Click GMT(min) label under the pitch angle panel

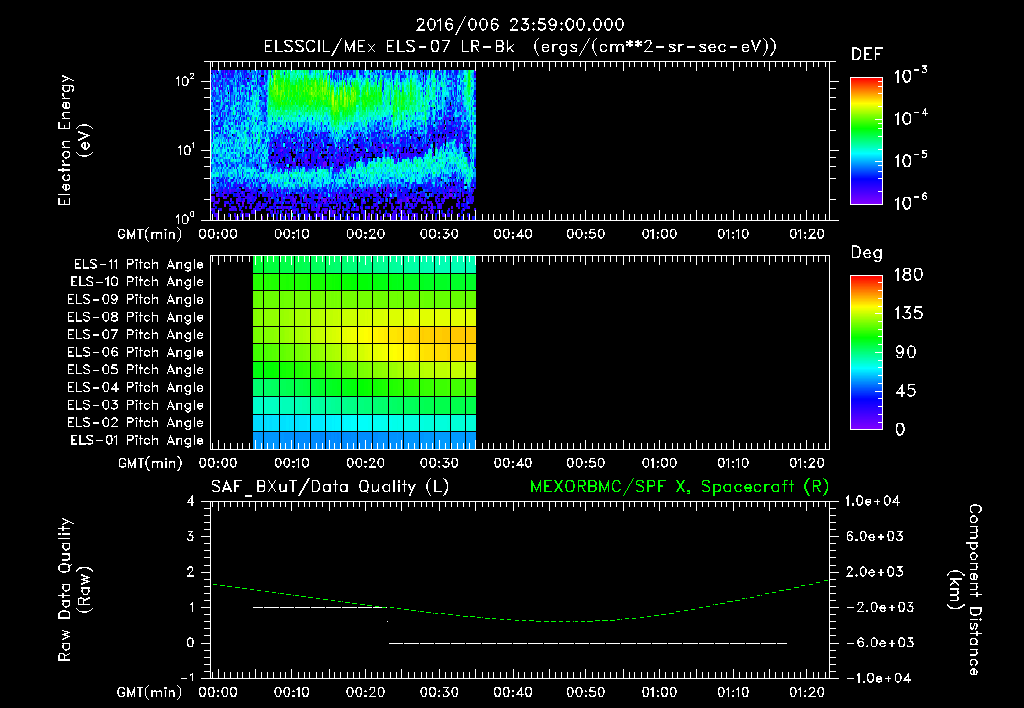click(150, 464)
